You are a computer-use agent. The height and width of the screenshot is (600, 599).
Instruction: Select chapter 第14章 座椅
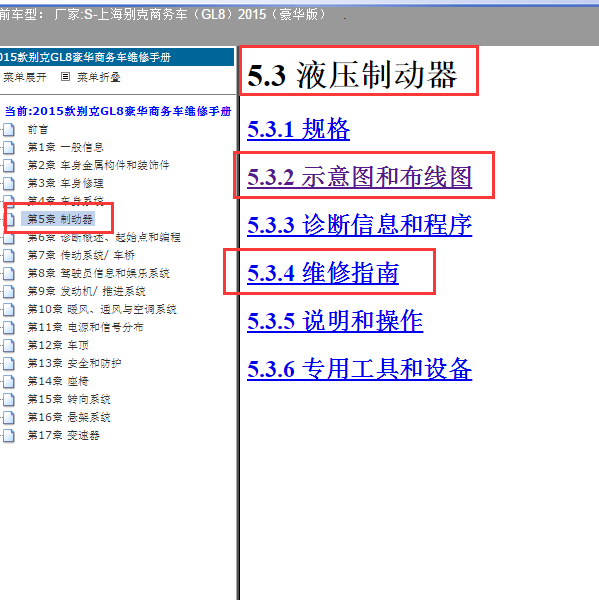click(58, 381)
